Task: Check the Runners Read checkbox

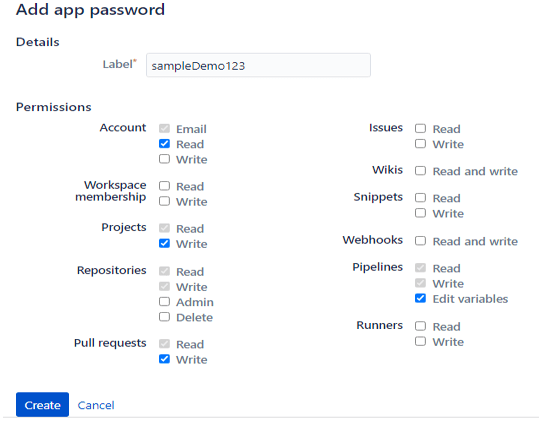Action: point(420,326)
